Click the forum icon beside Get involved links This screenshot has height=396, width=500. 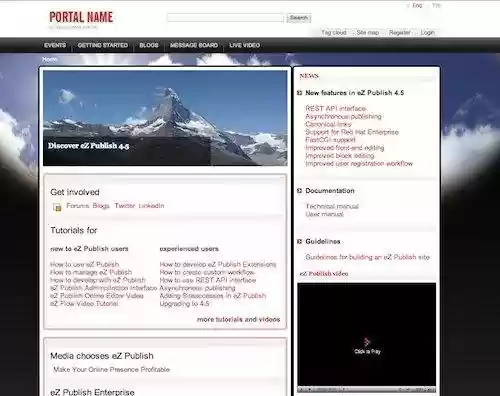point(57,207)
